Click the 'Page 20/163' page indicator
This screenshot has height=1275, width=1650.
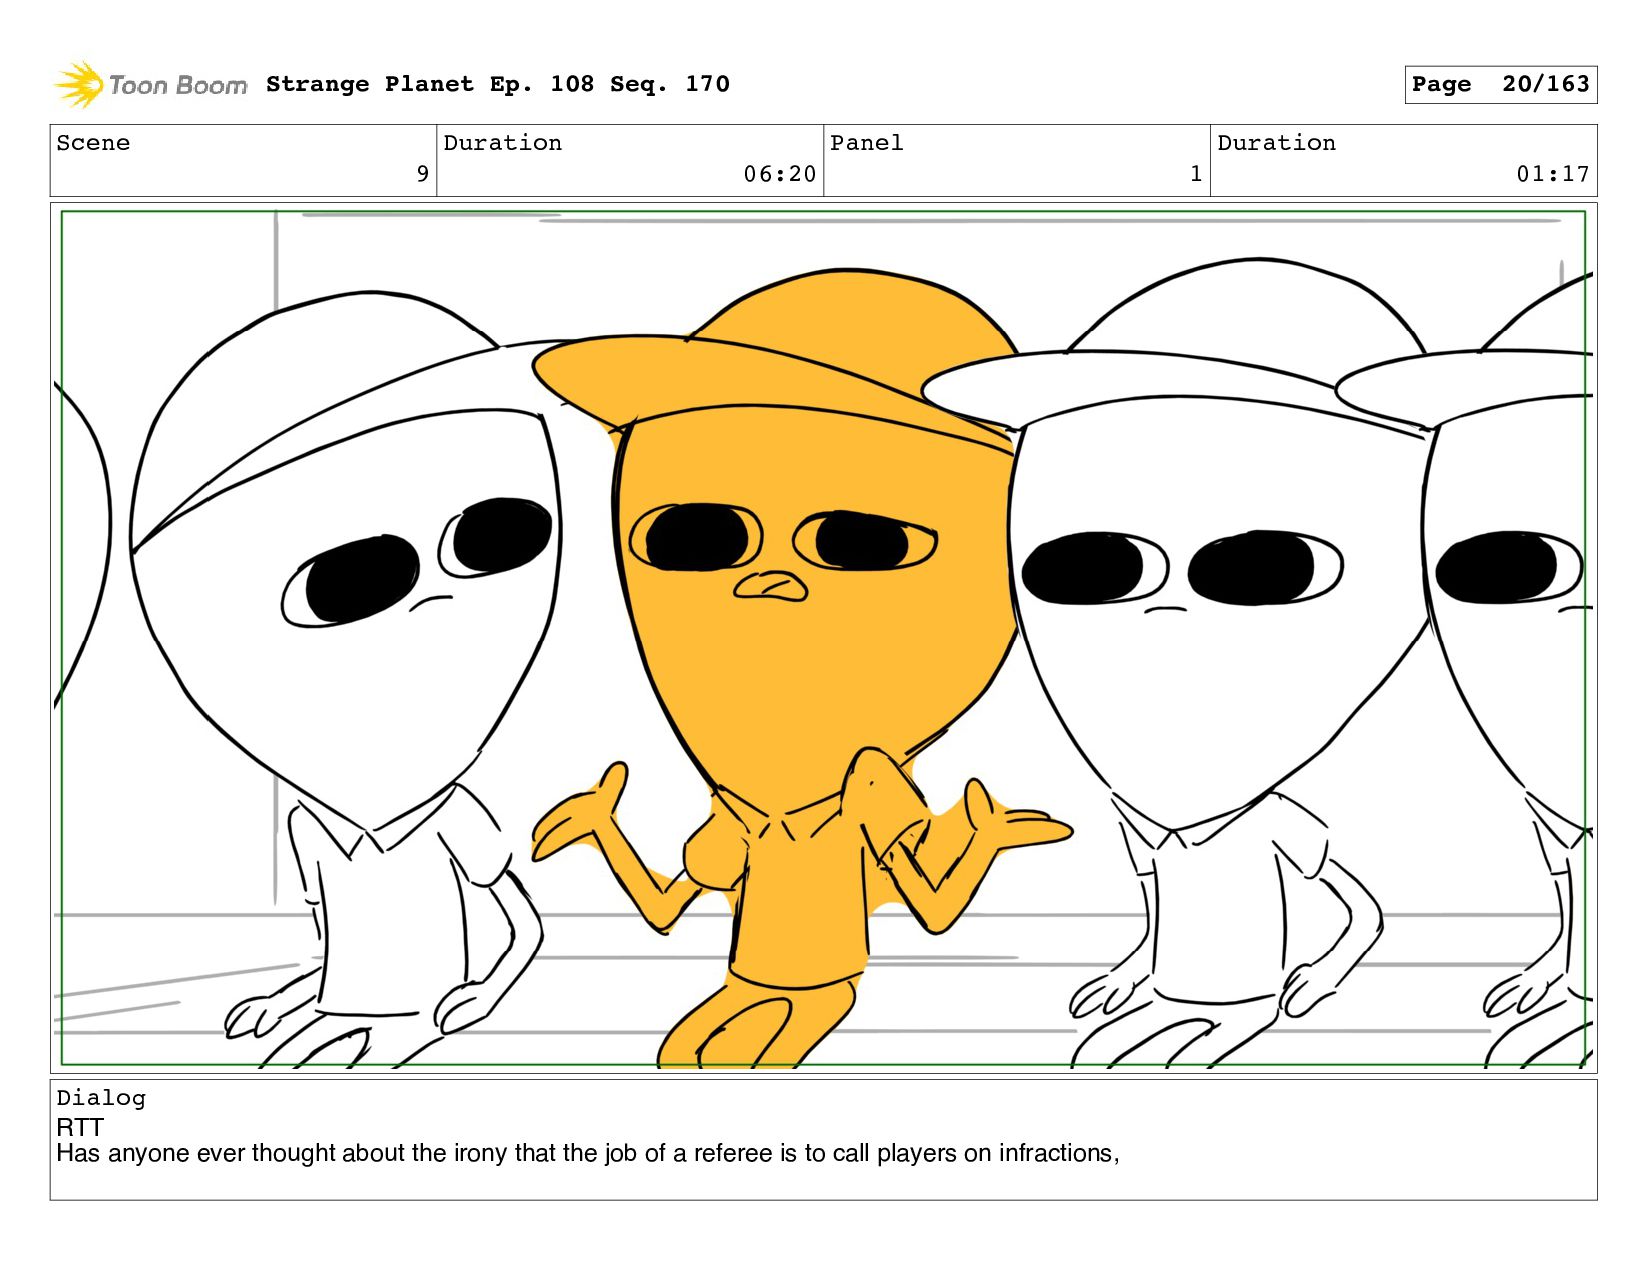pyautogui.click(x=1500, y=84)
